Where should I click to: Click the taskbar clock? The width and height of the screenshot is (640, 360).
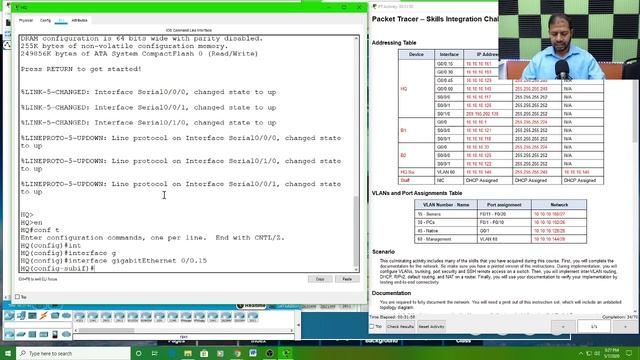tap(613, 353)
